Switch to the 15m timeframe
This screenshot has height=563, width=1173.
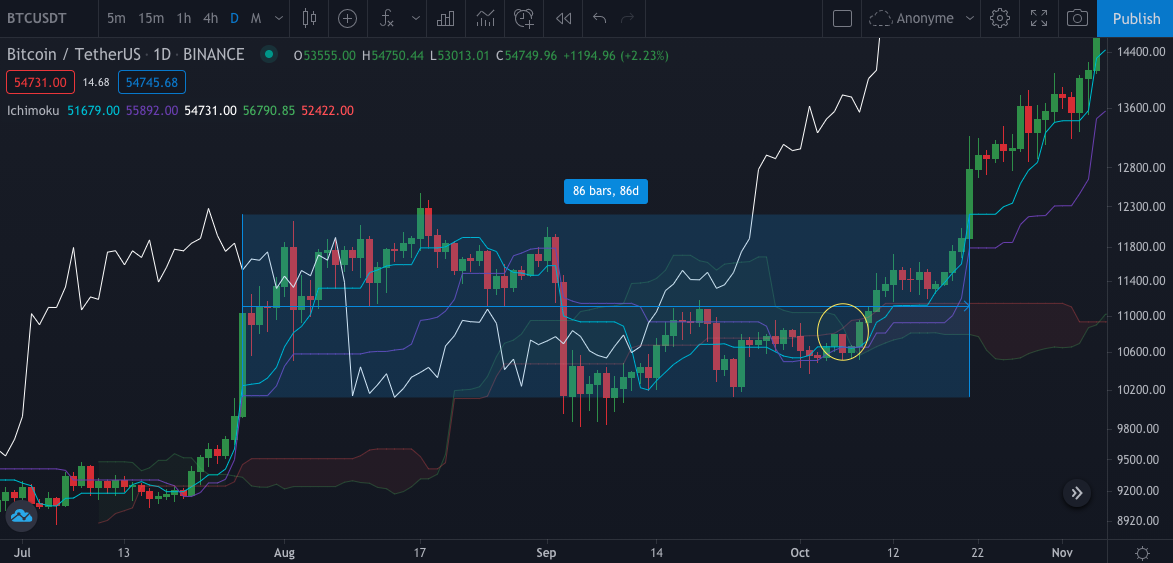tap(151, 19)
